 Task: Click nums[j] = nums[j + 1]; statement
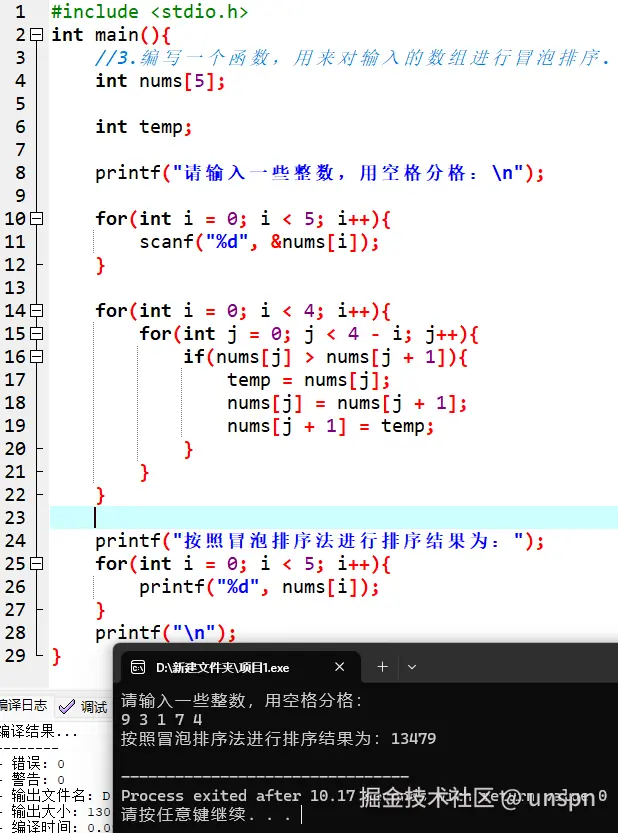[347, 403]
